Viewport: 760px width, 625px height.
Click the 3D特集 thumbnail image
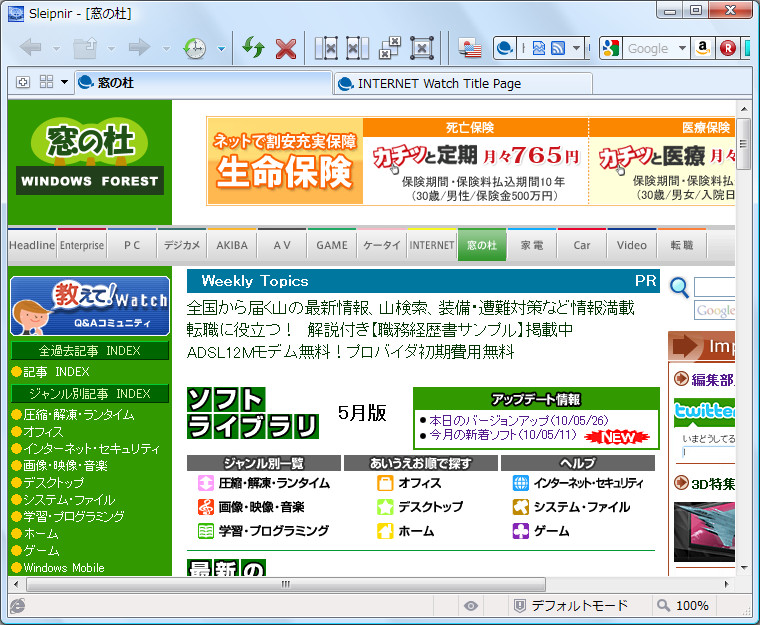[x=704, y=532]
